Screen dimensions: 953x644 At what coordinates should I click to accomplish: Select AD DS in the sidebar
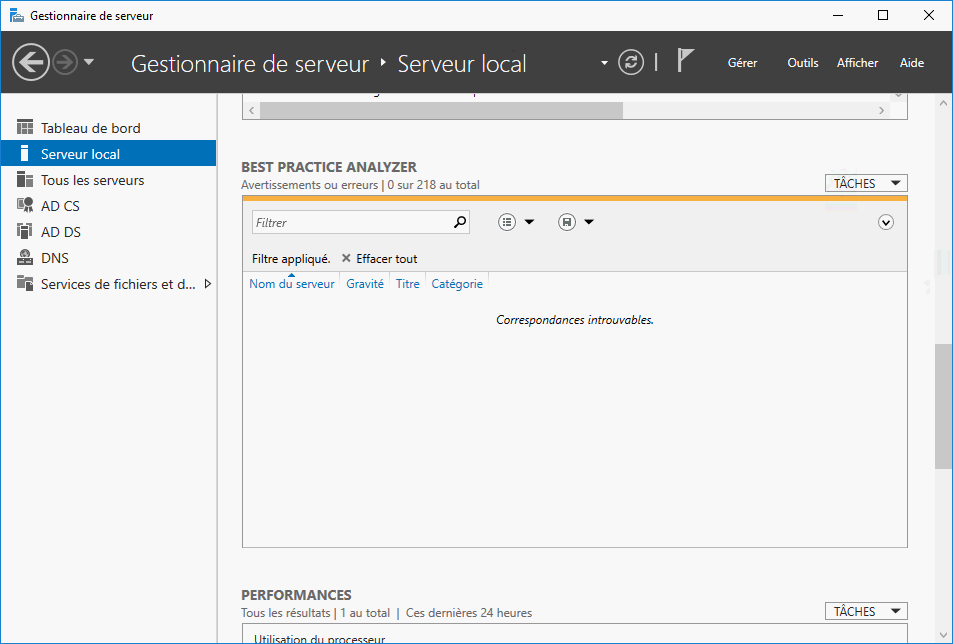tap(60, 232)
